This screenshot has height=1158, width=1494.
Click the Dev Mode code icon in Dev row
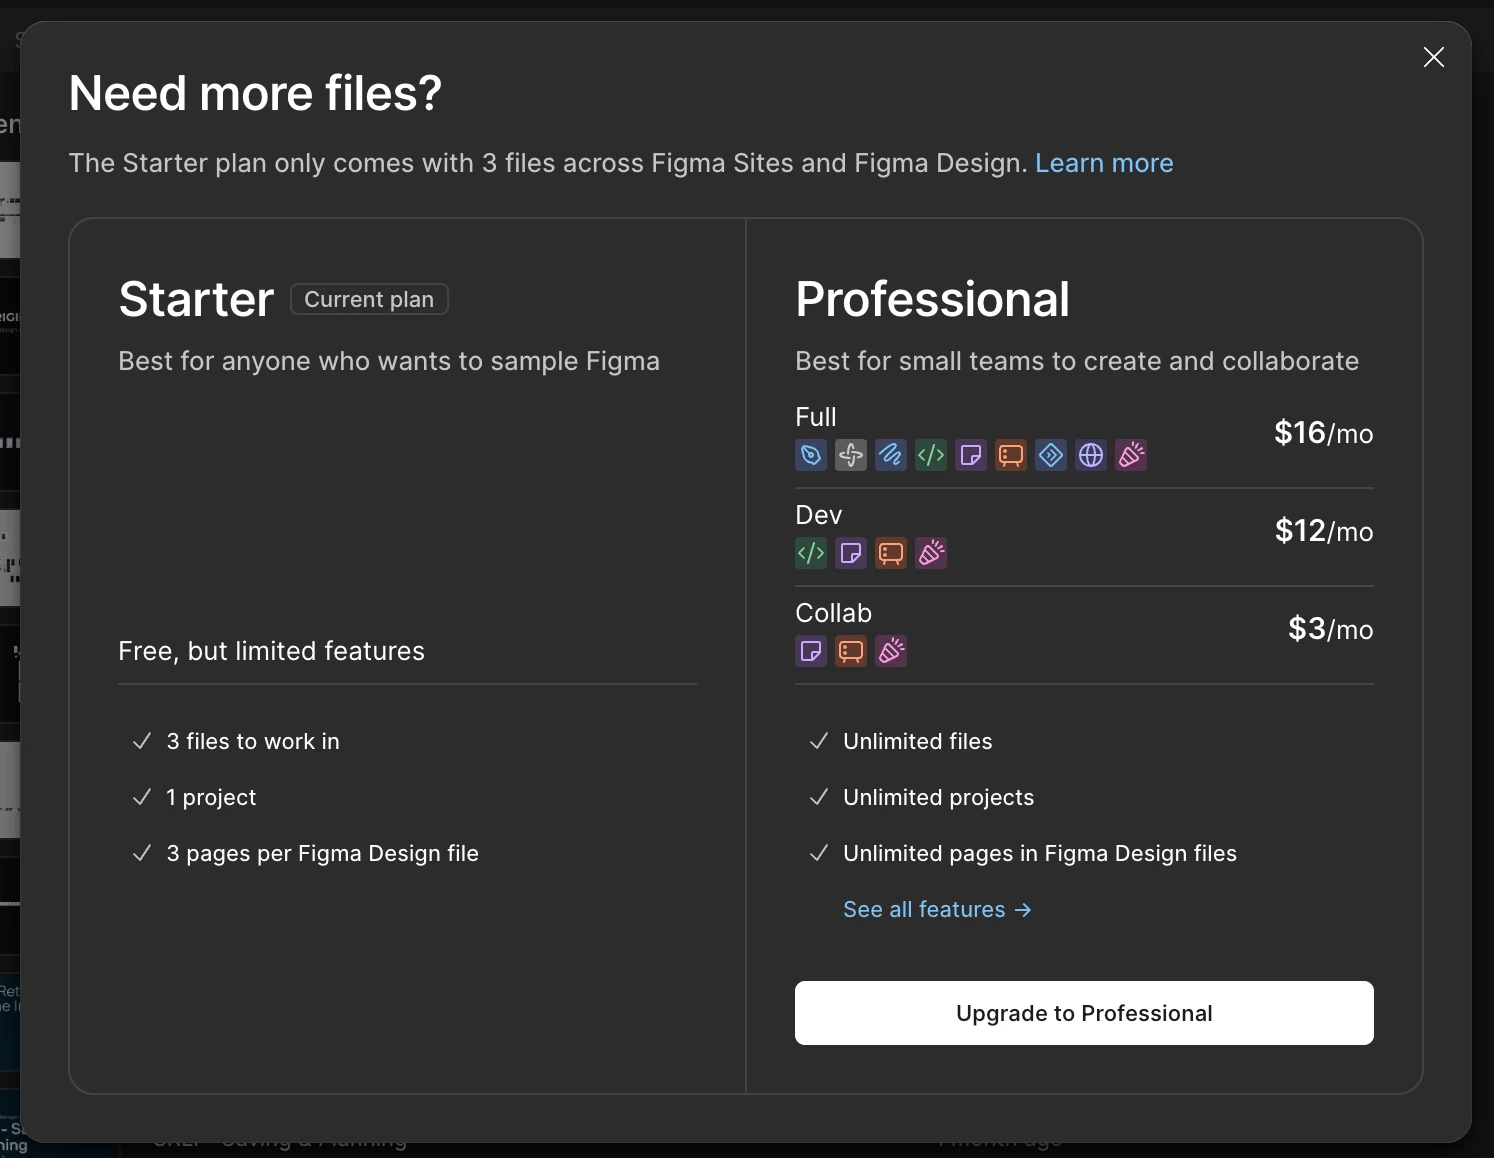coord(811,553)
